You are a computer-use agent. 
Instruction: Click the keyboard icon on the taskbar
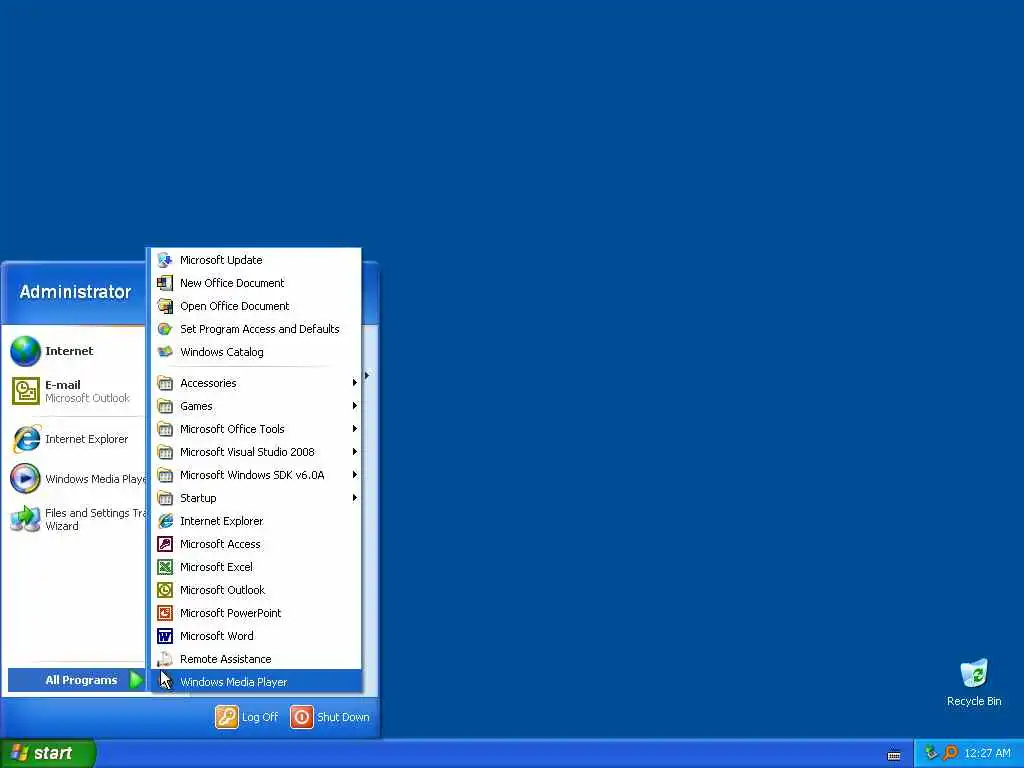[x=894, y=755]
